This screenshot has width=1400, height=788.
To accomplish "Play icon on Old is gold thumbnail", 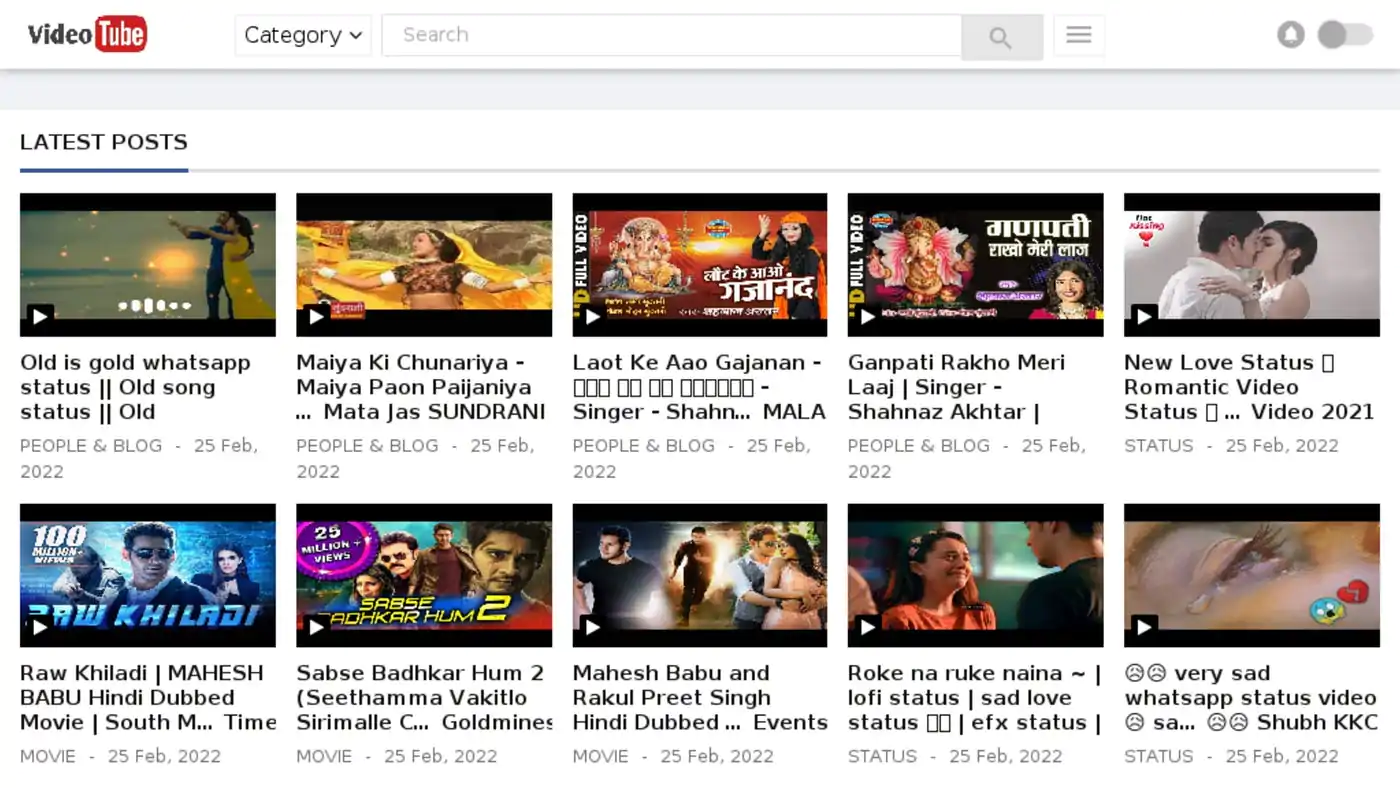I will [39, 317].
